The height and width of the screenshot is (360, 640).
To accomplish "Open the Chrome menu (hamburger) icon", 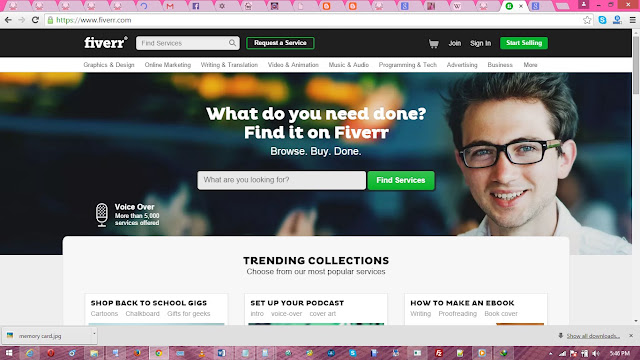I will 633,20.
